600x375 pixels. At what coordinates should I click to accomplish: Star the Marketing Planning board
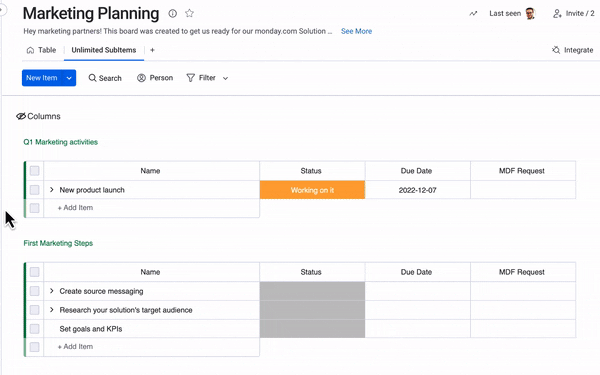(189, 13)
